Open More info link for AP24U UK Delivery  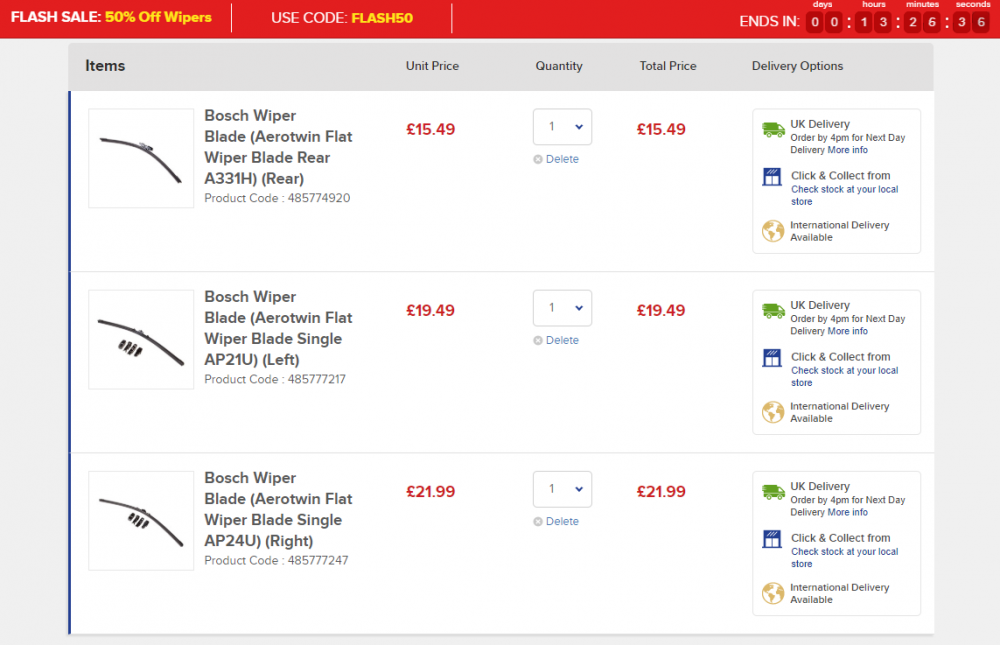coord(848,512)
